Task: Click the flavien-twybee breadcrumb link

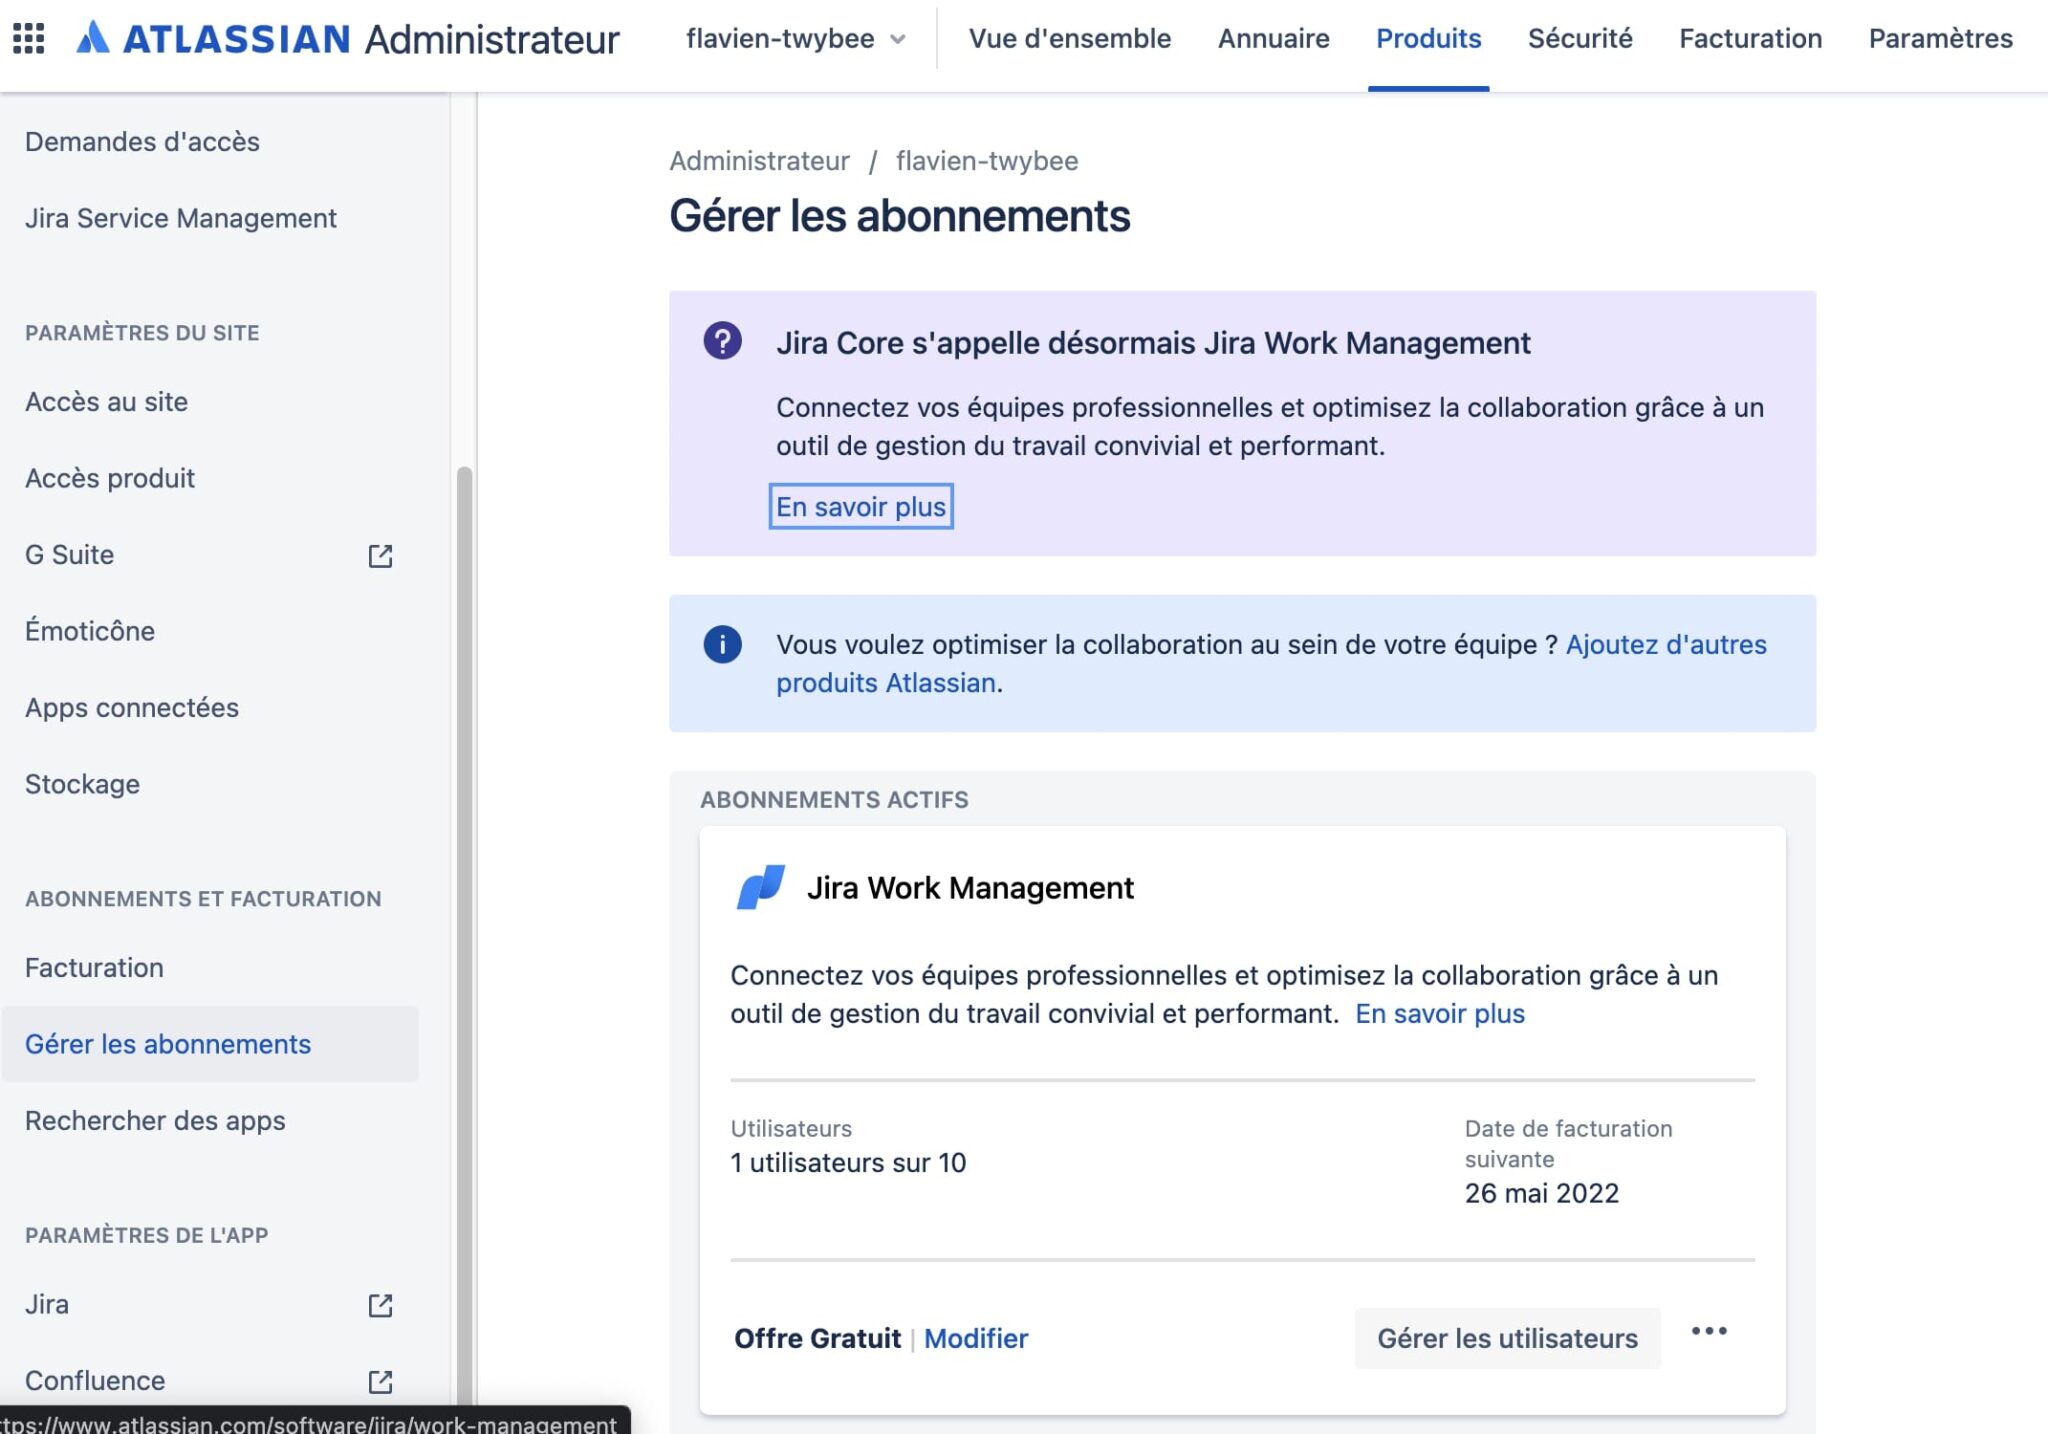Action: coord(986,161)
